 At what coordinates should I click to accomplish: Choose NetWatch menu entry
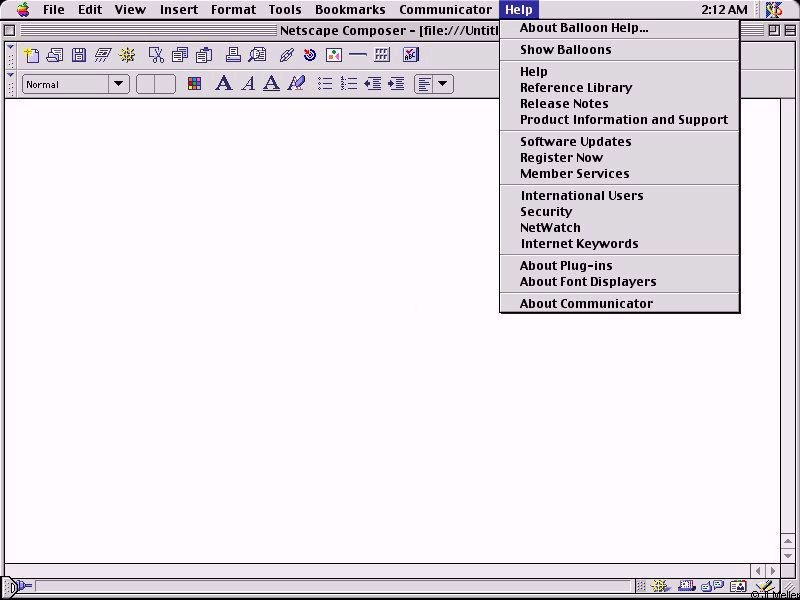619,228
